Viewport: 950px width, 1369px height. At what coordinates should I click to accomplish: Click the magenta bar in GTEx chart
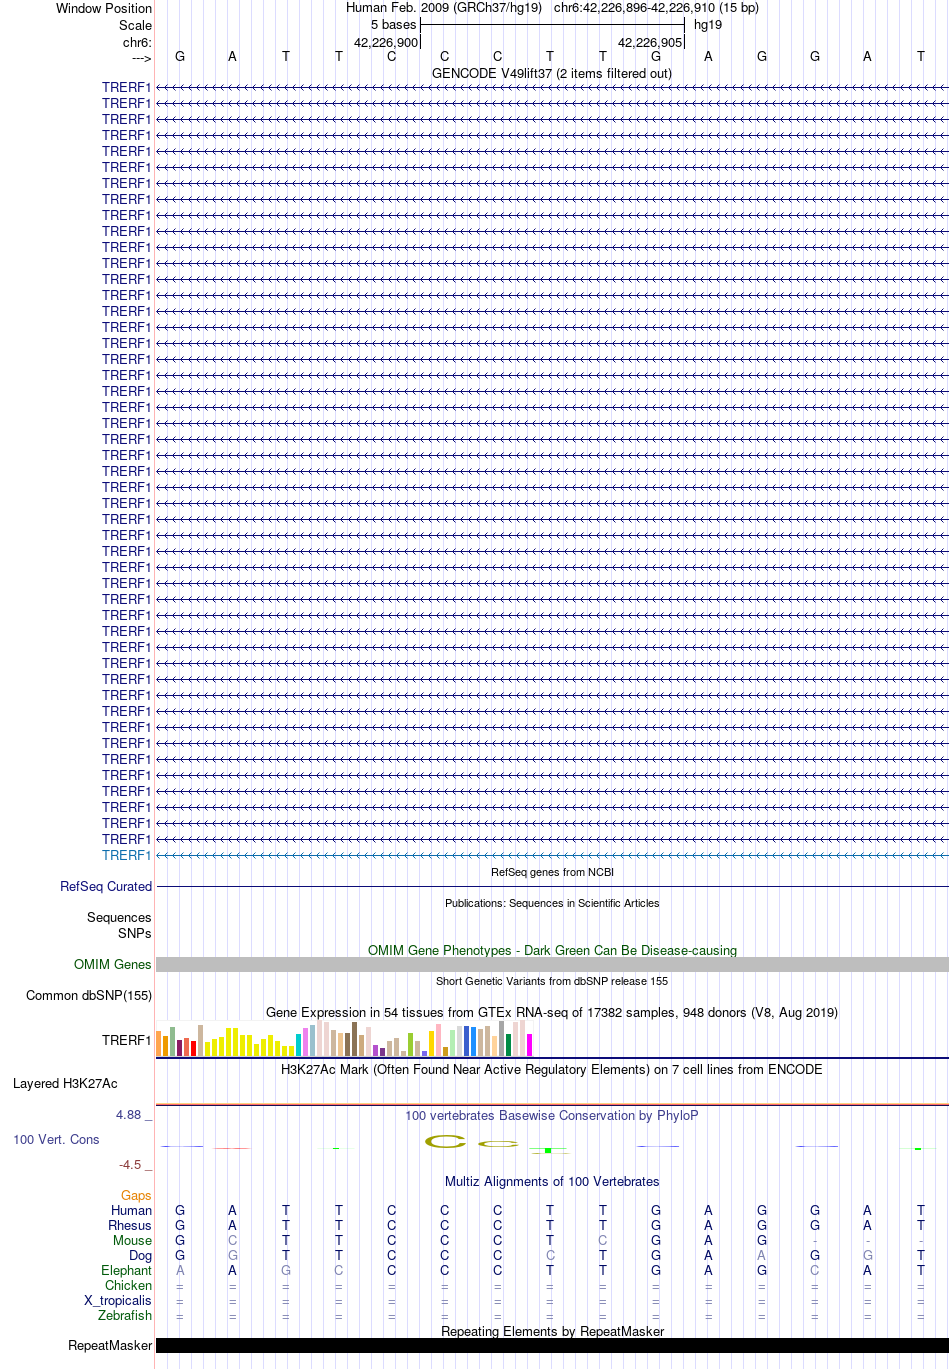(529, 1045)
